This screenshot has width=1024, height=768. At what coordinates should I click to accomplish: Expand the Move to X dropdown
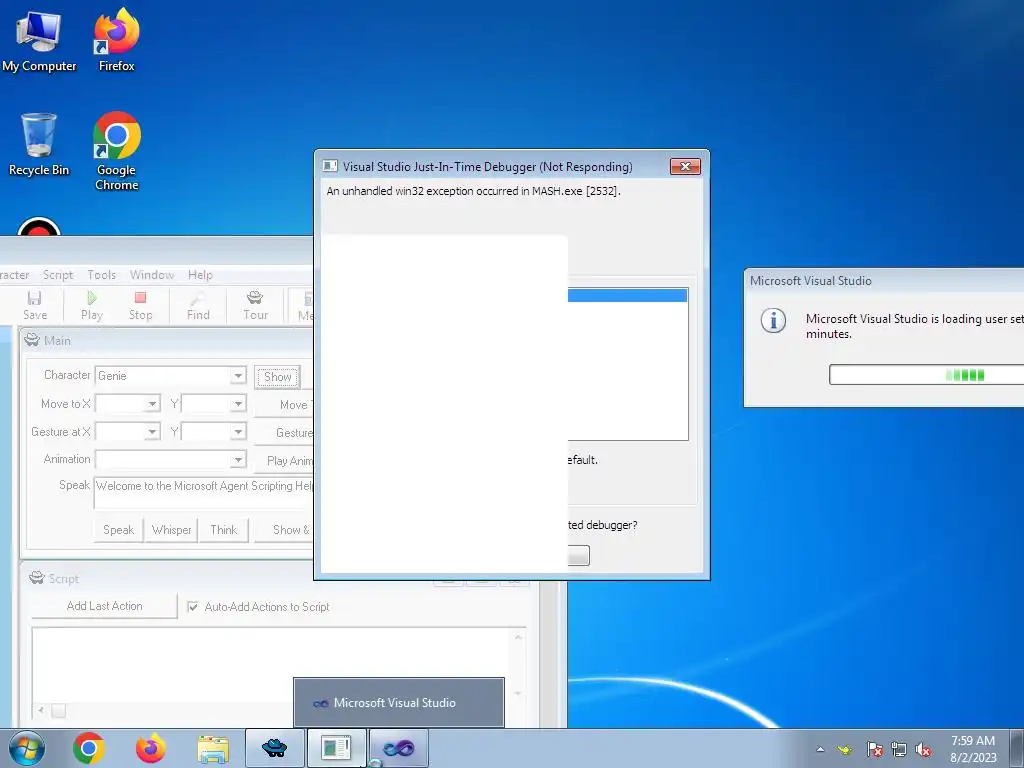(152, 404)
